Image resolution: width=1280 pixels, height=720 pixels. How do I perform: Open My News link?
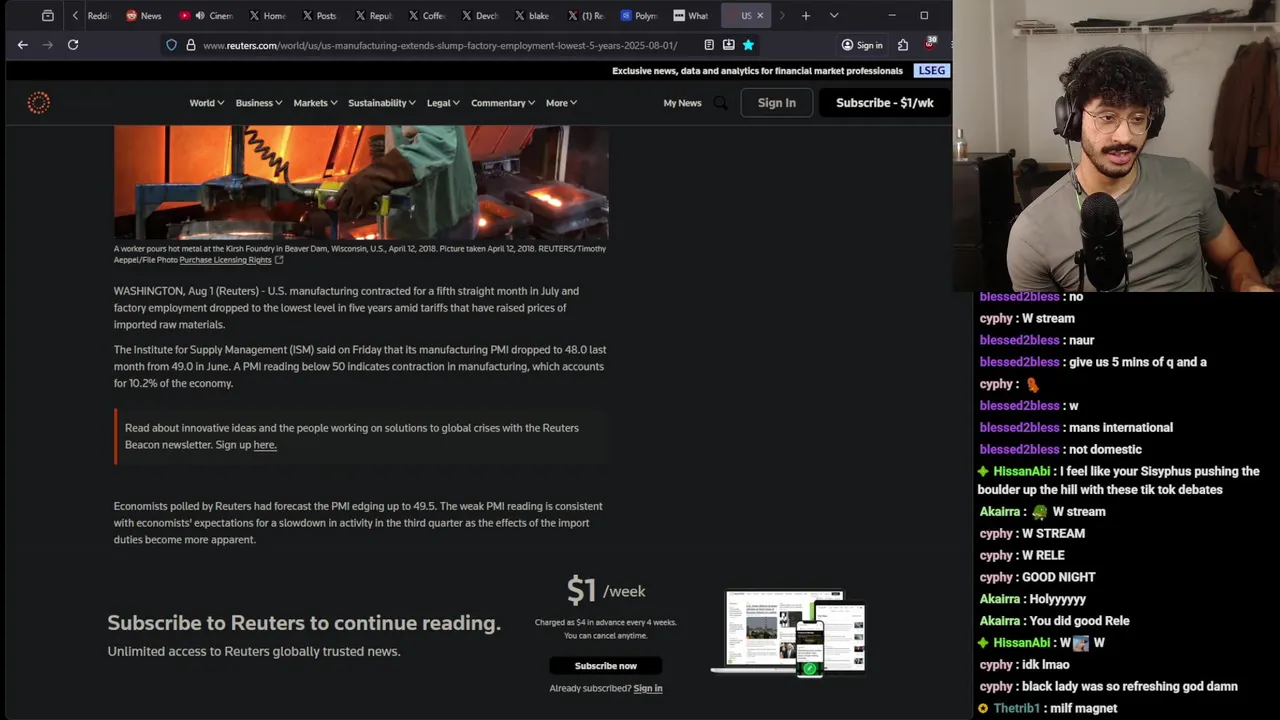click(682, 103)
